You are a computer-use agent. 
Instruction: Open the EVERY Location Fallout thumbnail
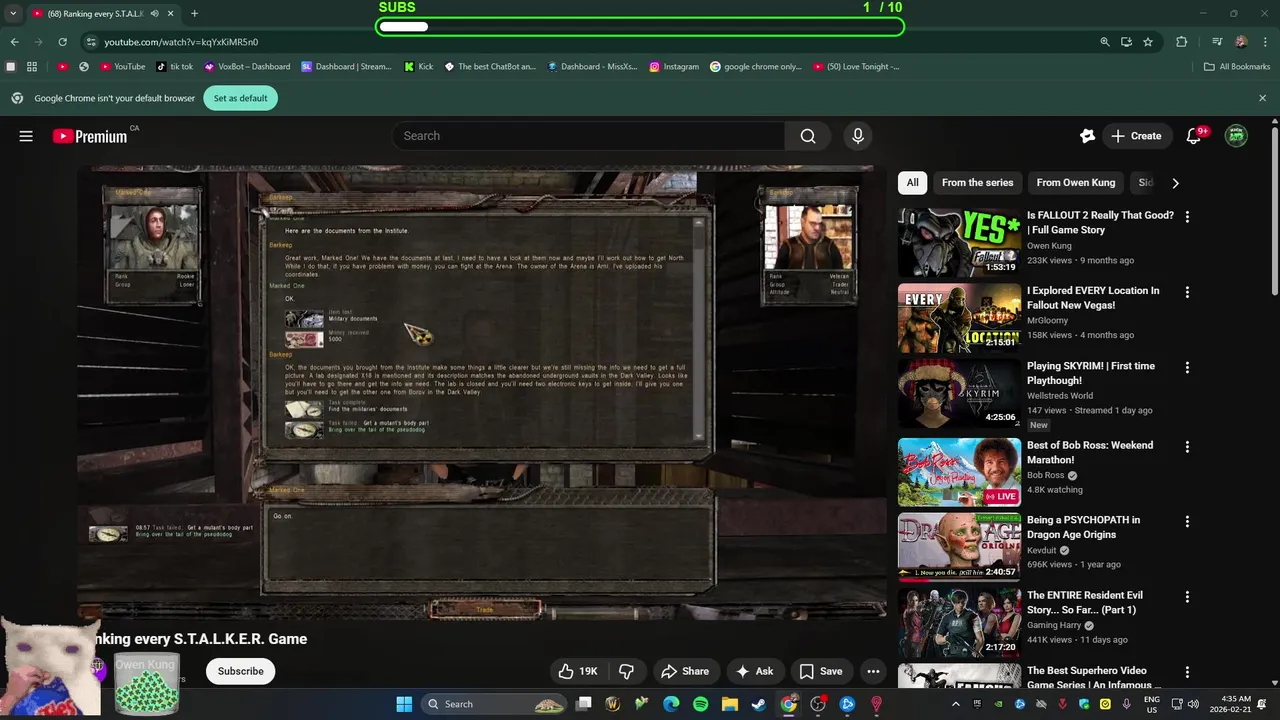(x=959, y=318)
